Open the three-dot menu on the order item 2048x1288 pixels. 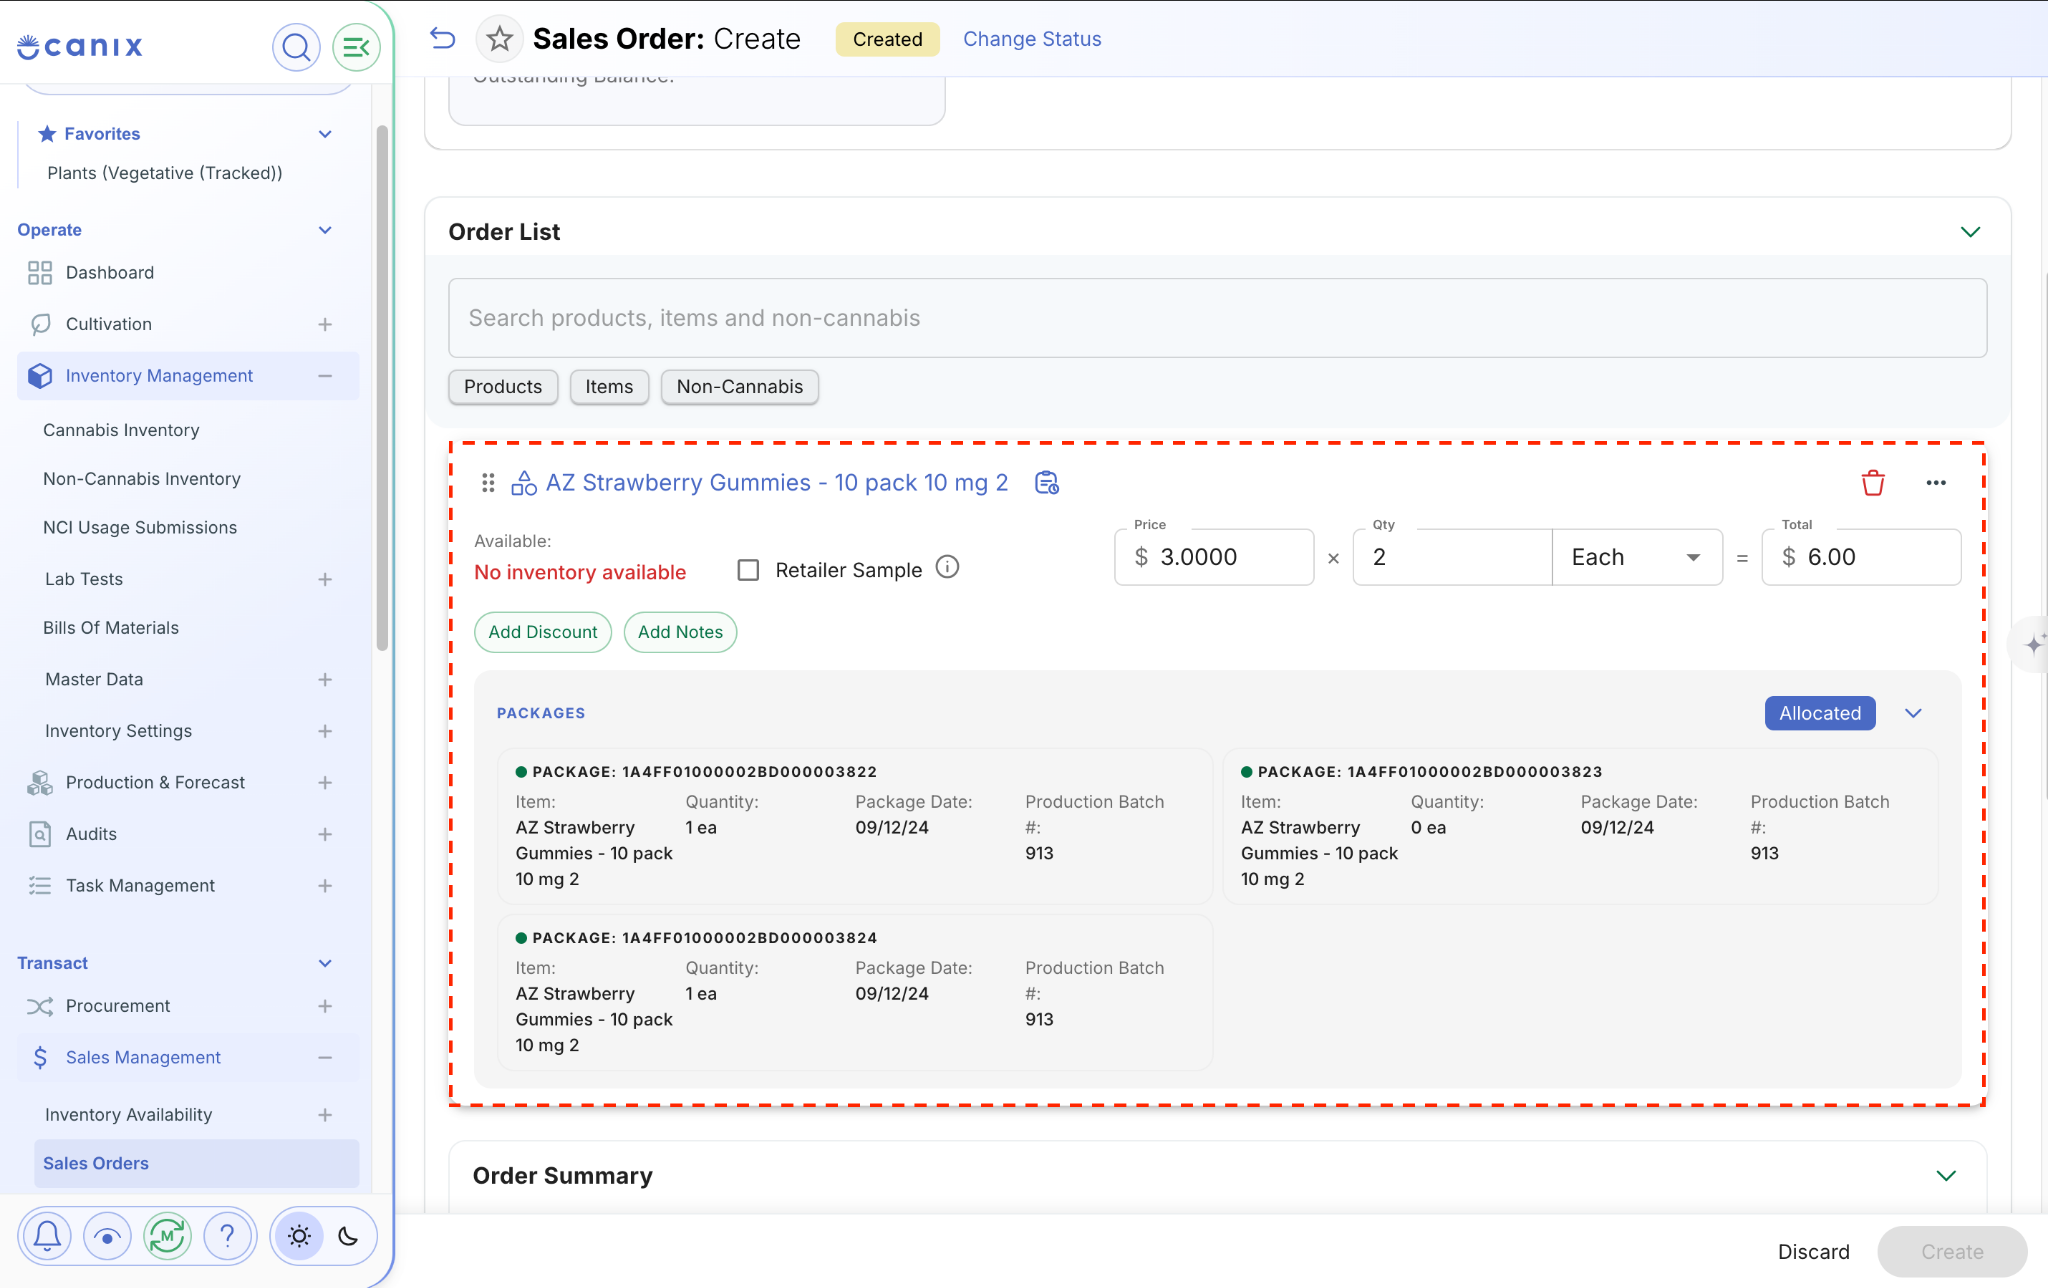(1936, 483)
